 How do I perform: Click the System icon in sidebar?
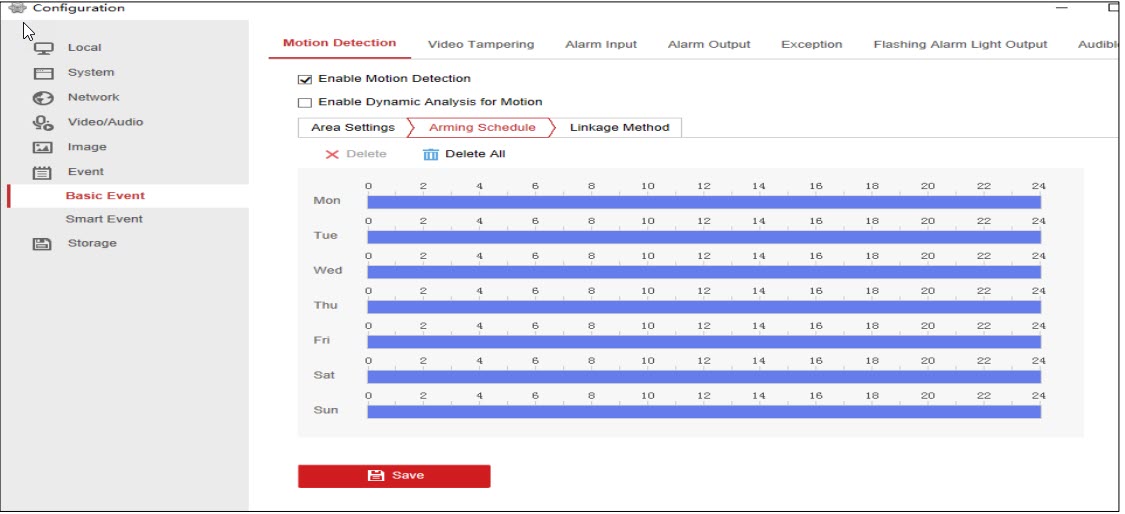coord(43,73)
